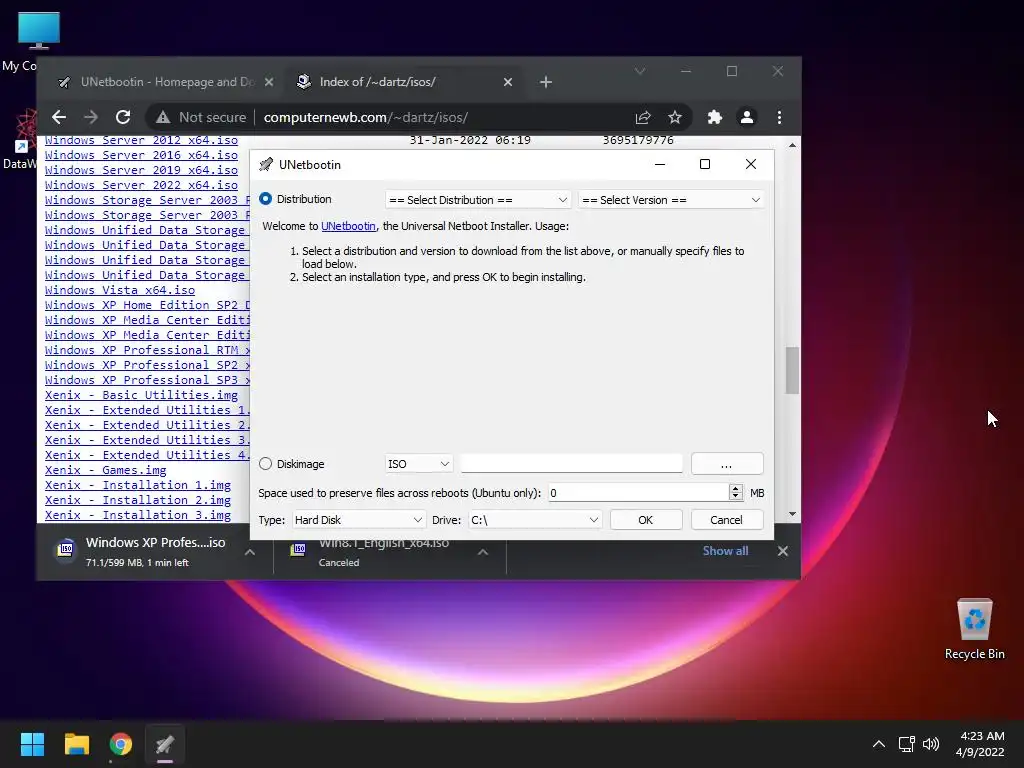Select the Distribution radio button
Image resolution: width=1024 pixels, height=768 pixels.
pos(266,199)
